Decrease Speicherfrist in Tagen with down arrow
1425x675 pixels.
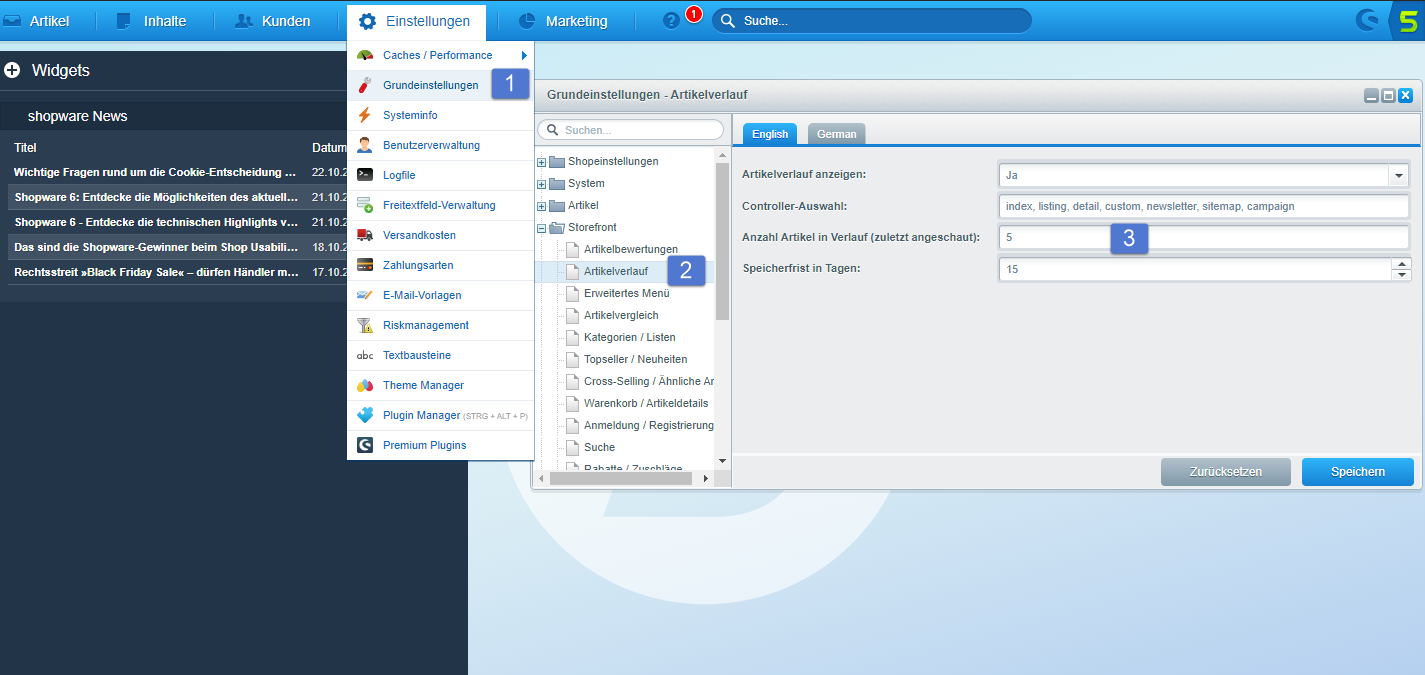[1402, 274]
